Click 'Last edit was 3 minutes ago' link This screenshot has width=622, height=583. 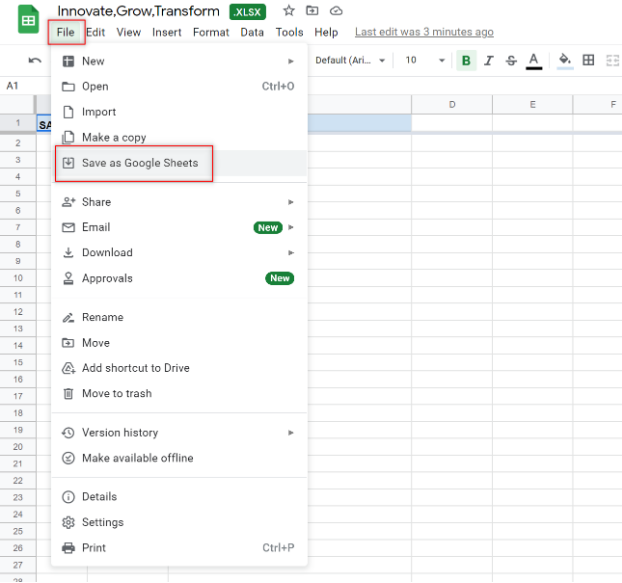[424, 32]
